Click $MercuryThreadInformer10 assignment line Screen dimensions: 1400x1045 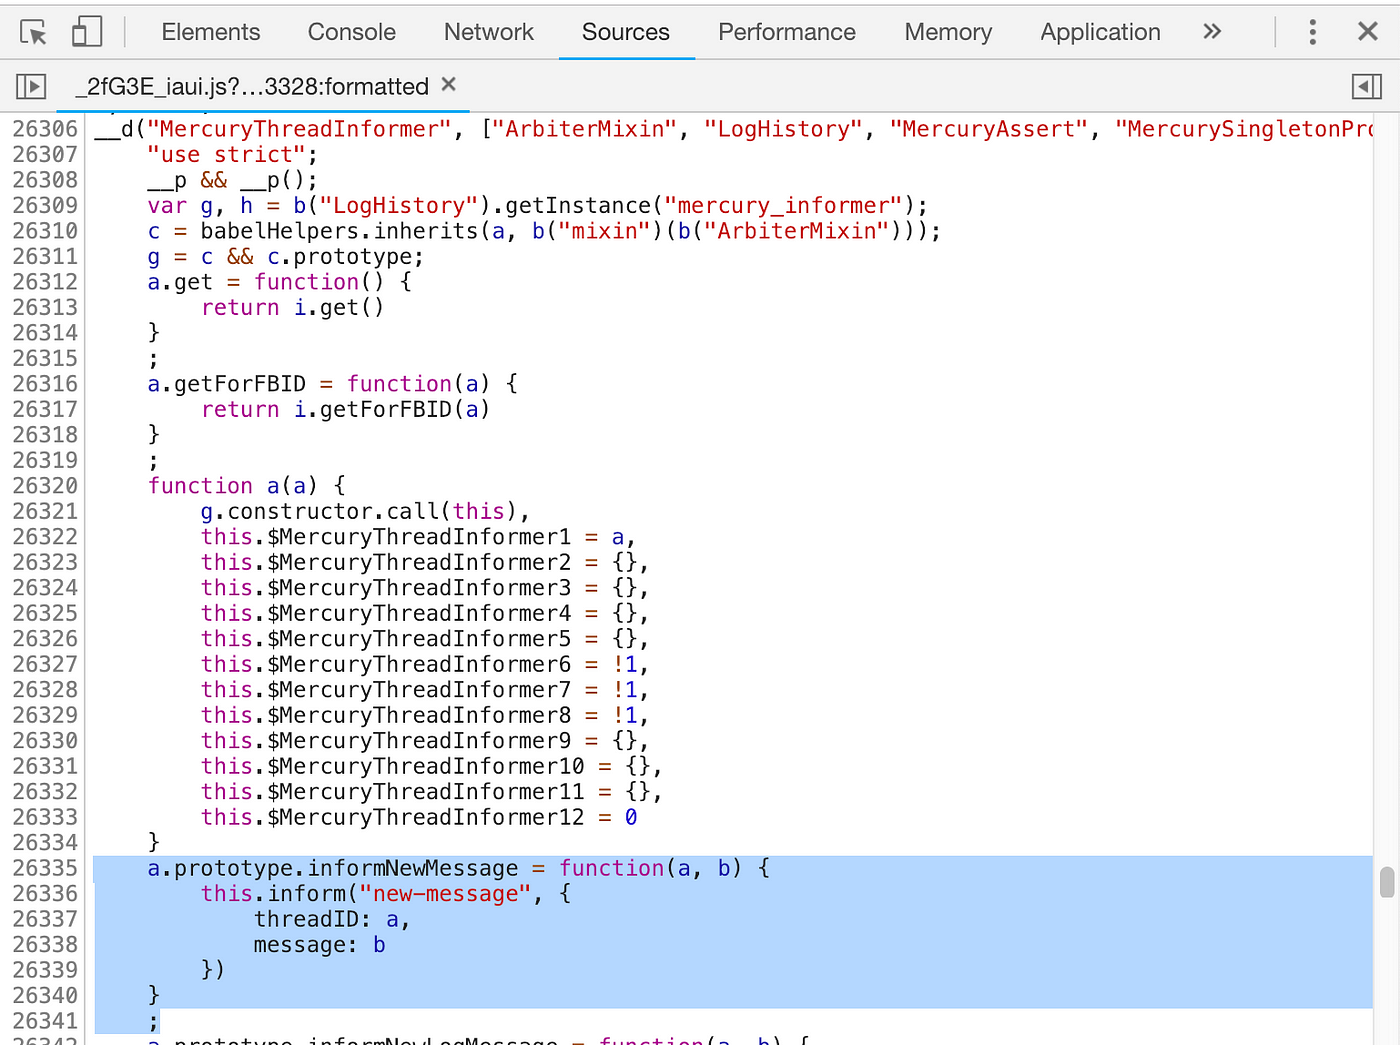[x=431, y=767]
